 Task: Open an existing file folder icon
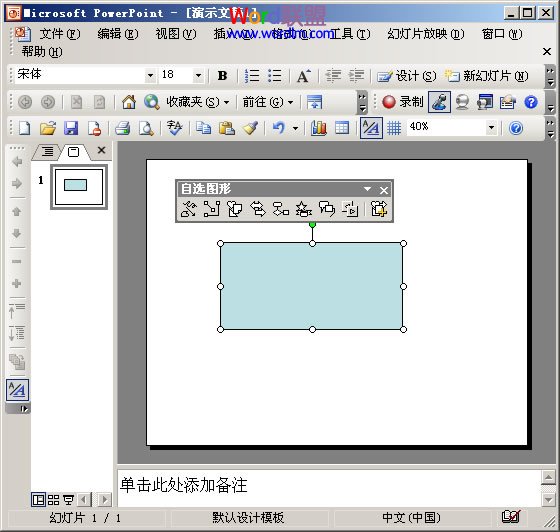(x=48, y=128)
